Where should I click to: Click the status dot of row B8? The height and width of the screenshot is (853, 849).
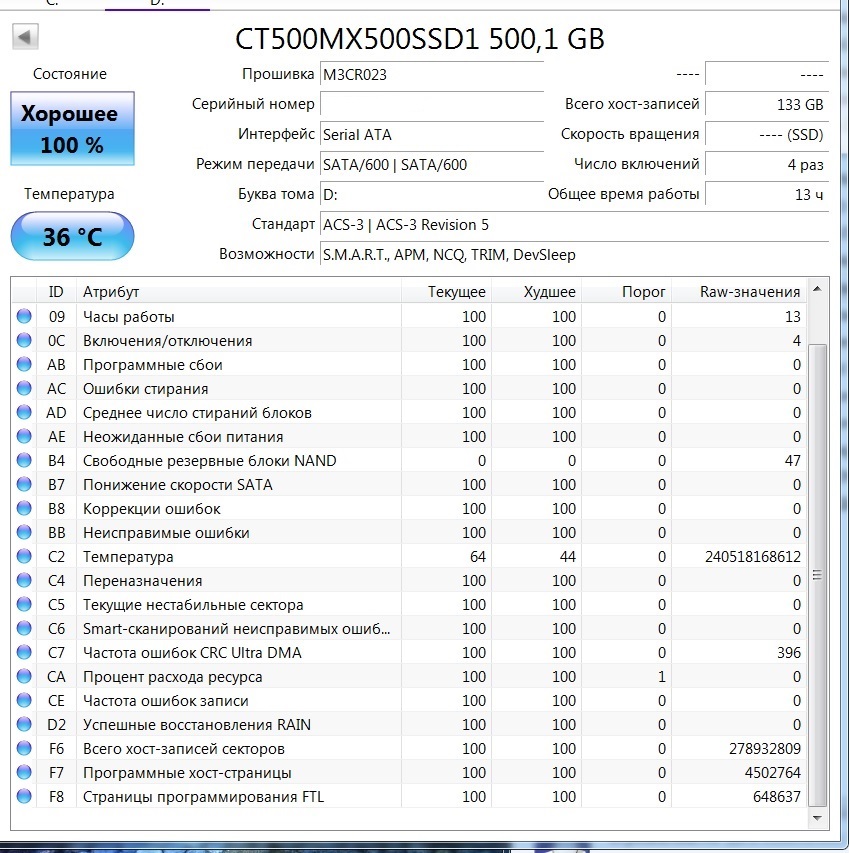24,508
